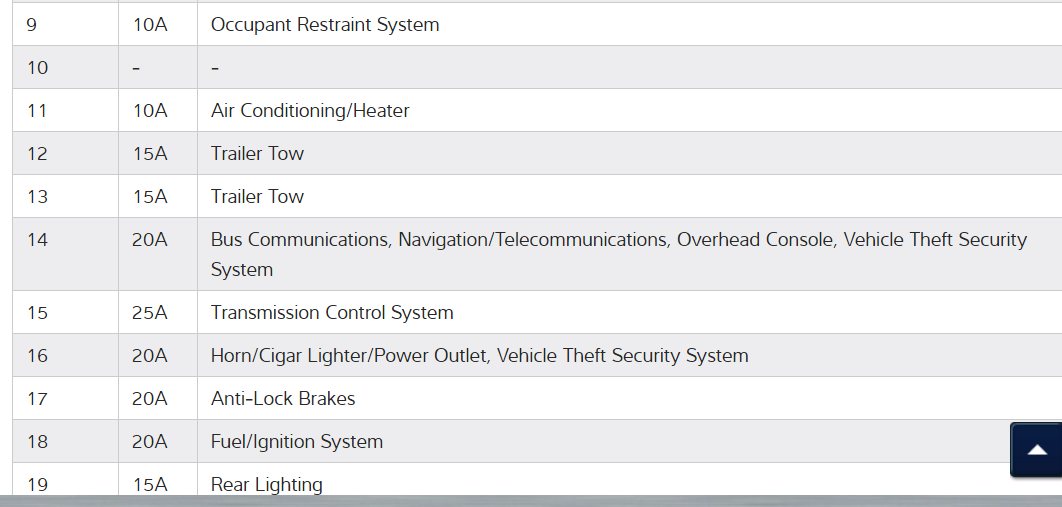Click fuse number 9 in the table

coord(32,25)
